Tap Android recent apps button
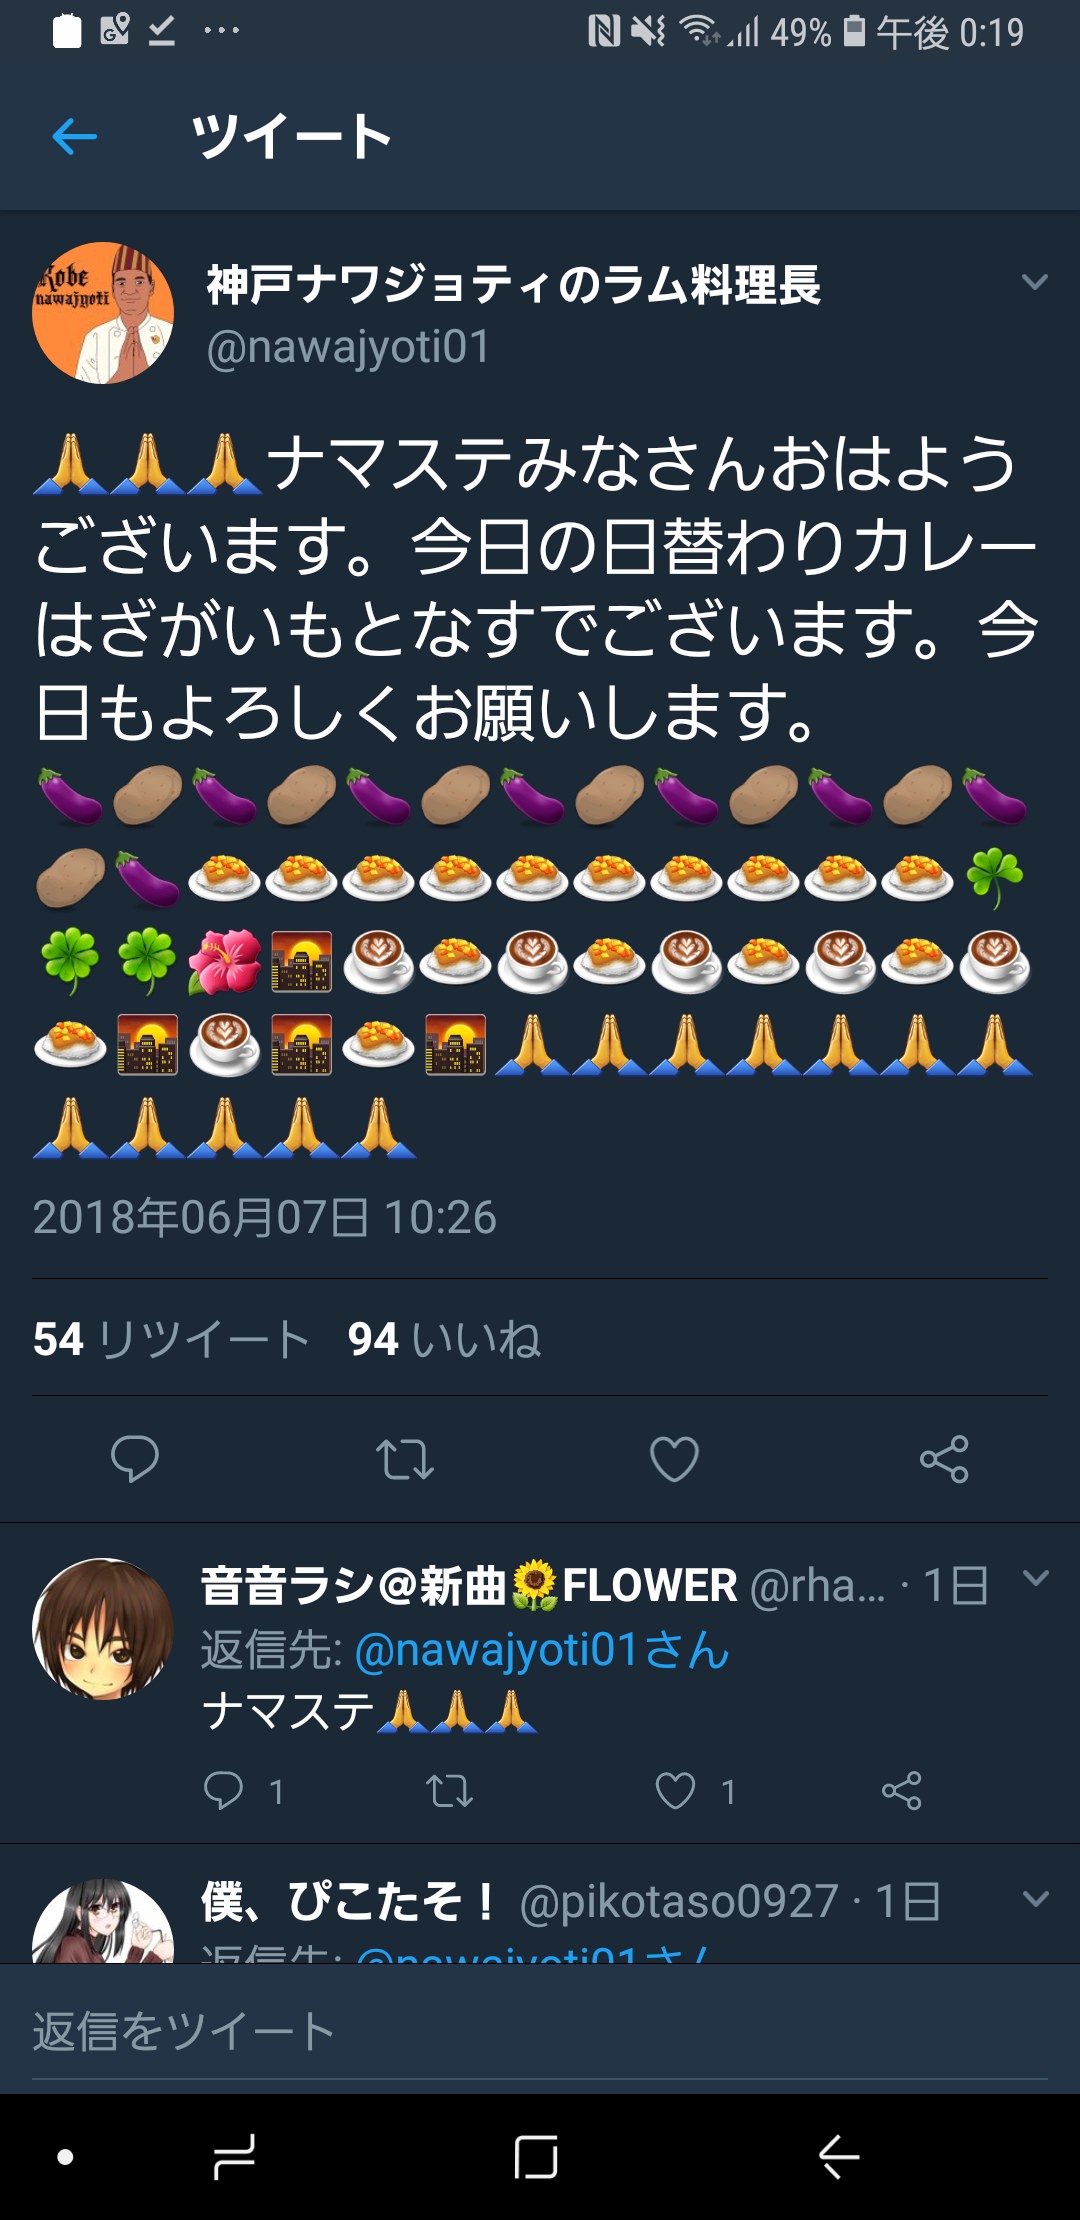The image size is (1080, 2220). pyautogui.click(x=234, y=2157)
